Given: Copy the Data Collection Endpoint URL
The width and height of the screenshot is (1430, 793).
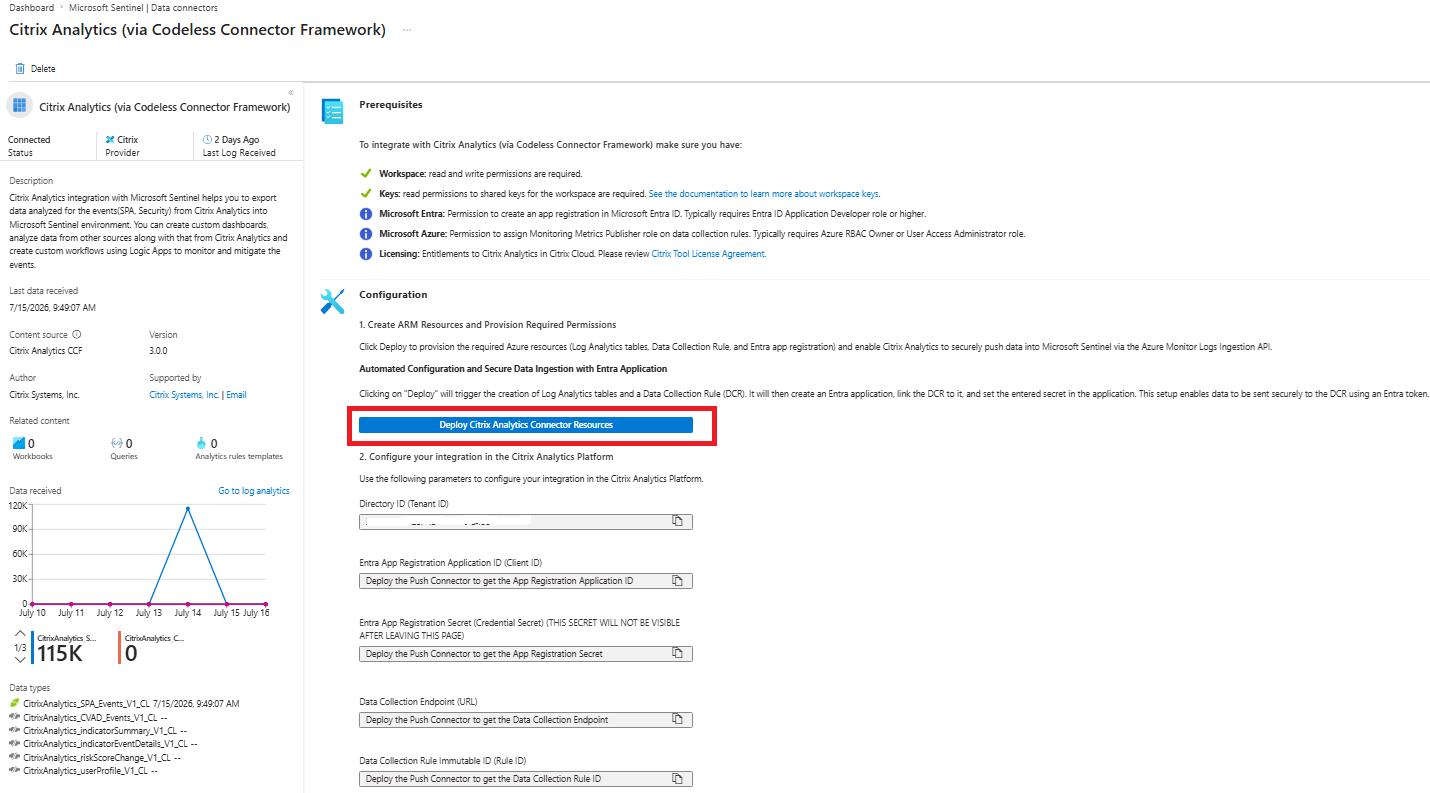Looking at the screenshot, I should tap(677, 719).
